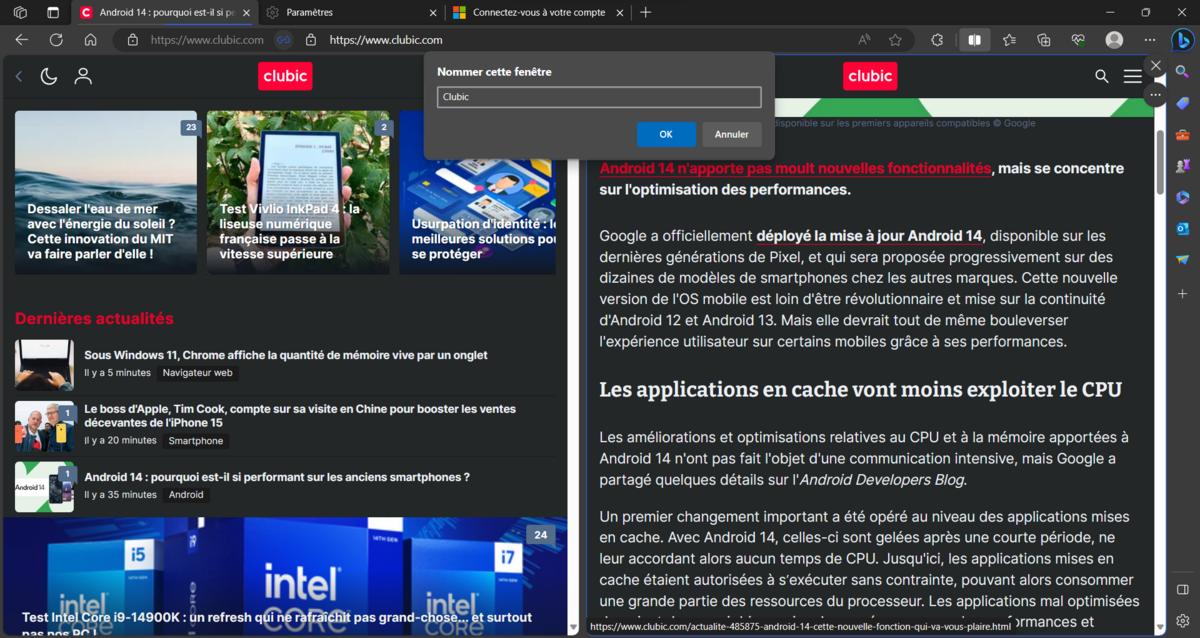The image size is (1200, 638).
Task: Open the sidebar search icon
Action: click(1183, 72)
